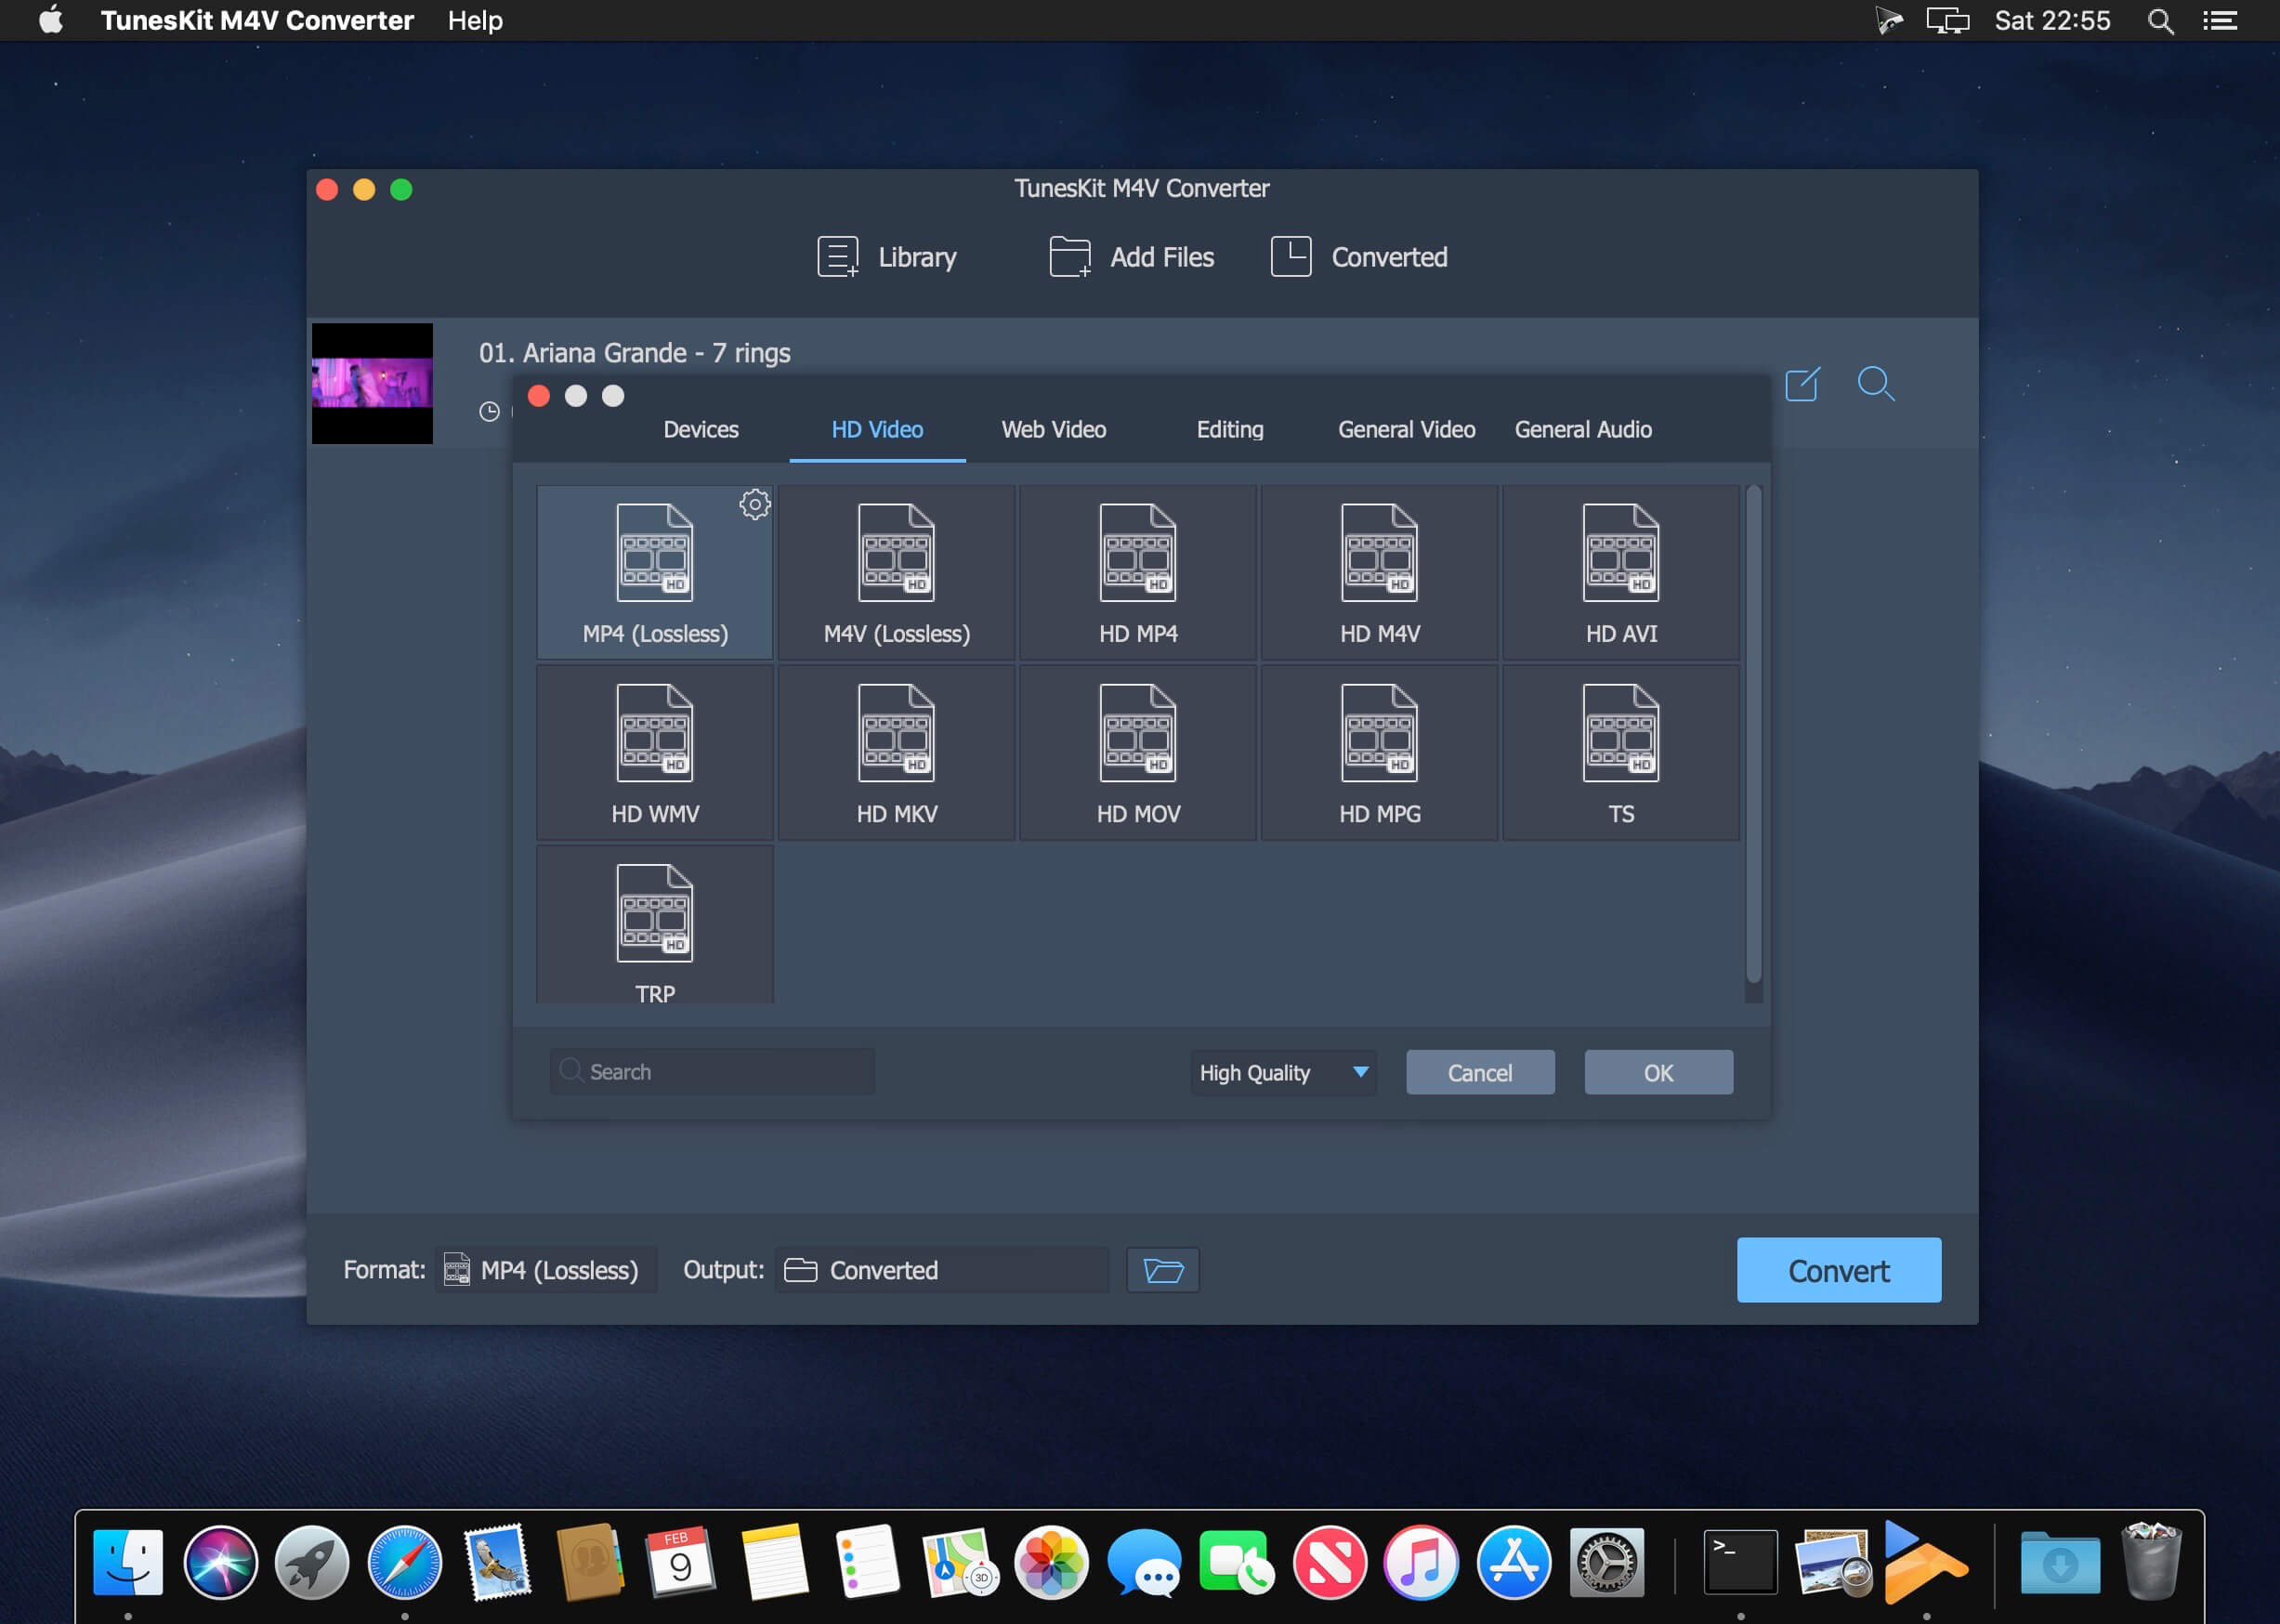Switch to the General Audio tab
This screenshot has width=2280, height=1624.
pos(1583,429)
